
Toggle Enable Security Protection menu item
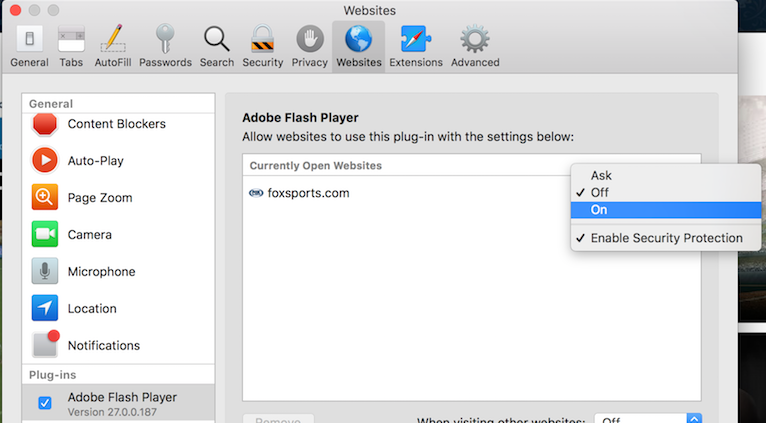point(666,238)
